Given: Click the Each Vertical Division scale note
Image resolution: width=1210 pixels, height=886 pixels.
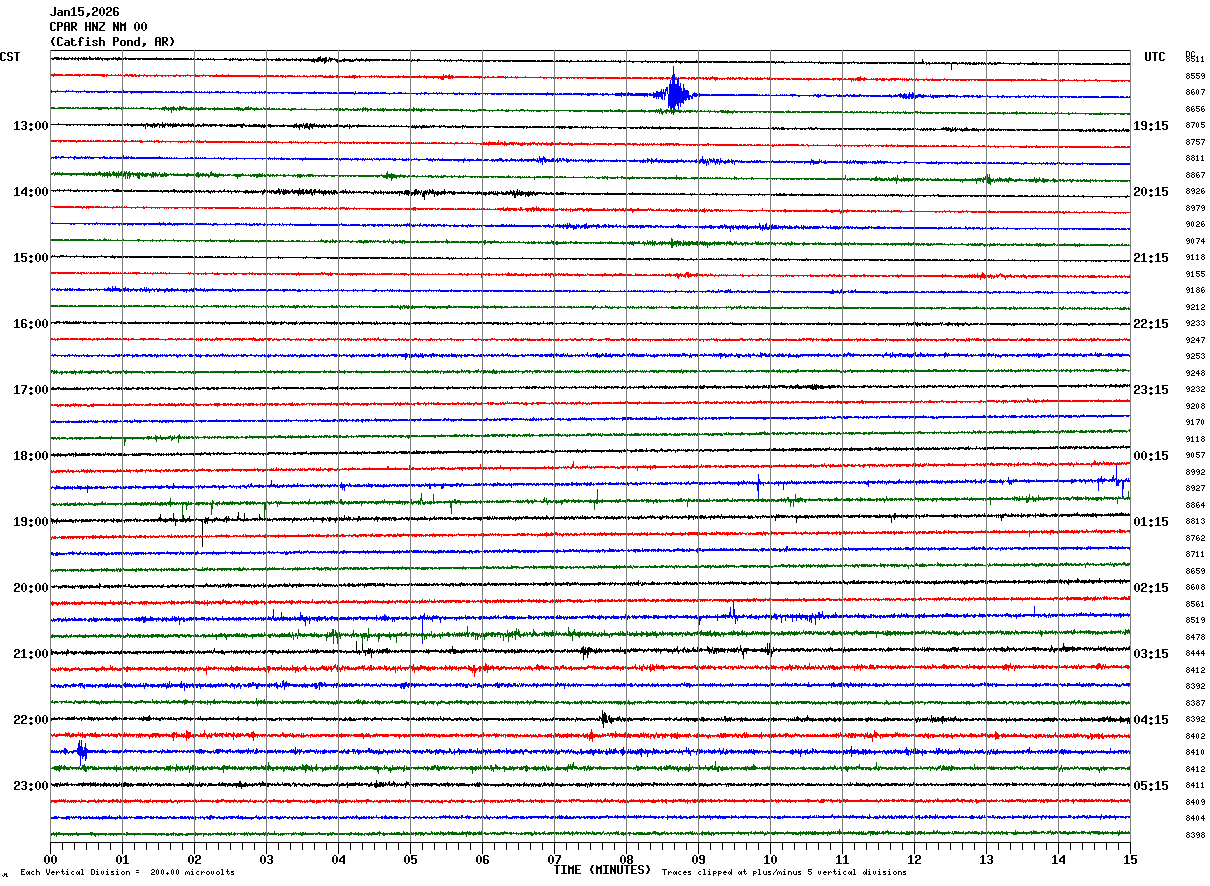Looking at the screenshot, I should tap(127, 872).
